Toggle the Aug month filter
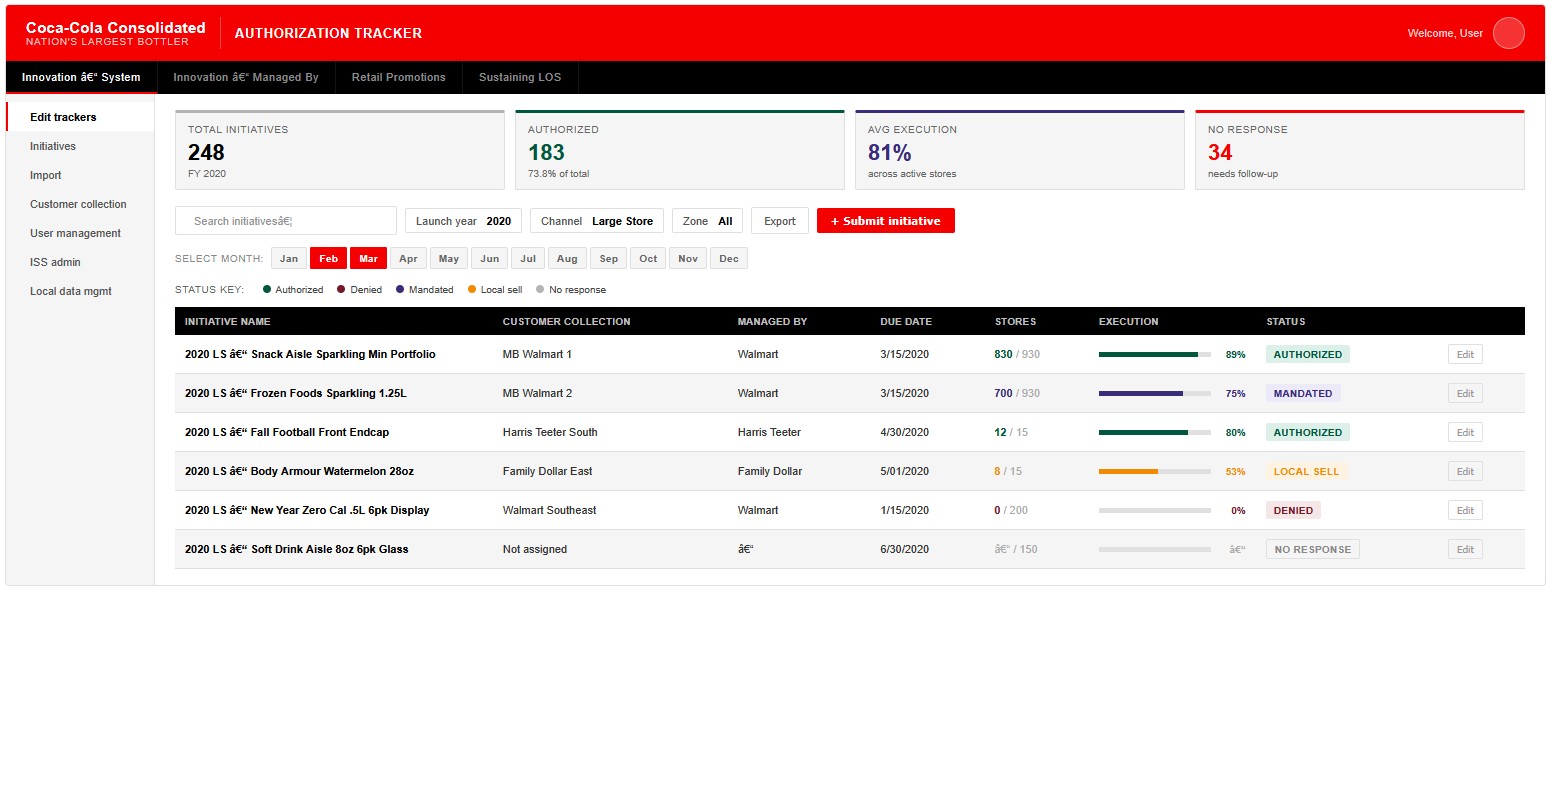1550x811 pixels. [x=567, y=259]
